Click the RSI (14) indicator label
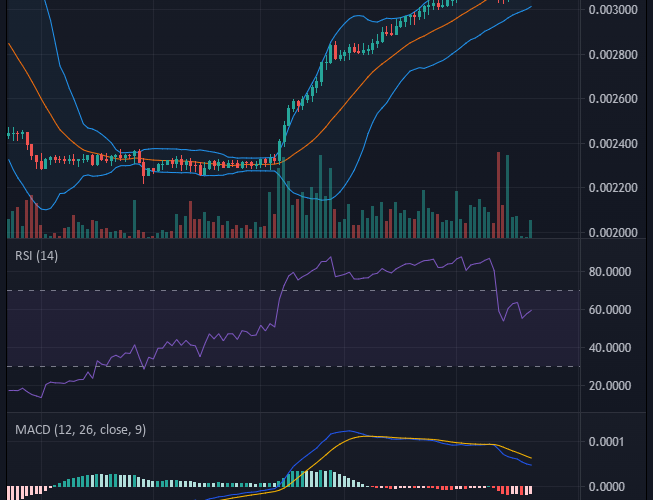The width and height of the screenshot is (653, 500). click(x=36, y=256)
